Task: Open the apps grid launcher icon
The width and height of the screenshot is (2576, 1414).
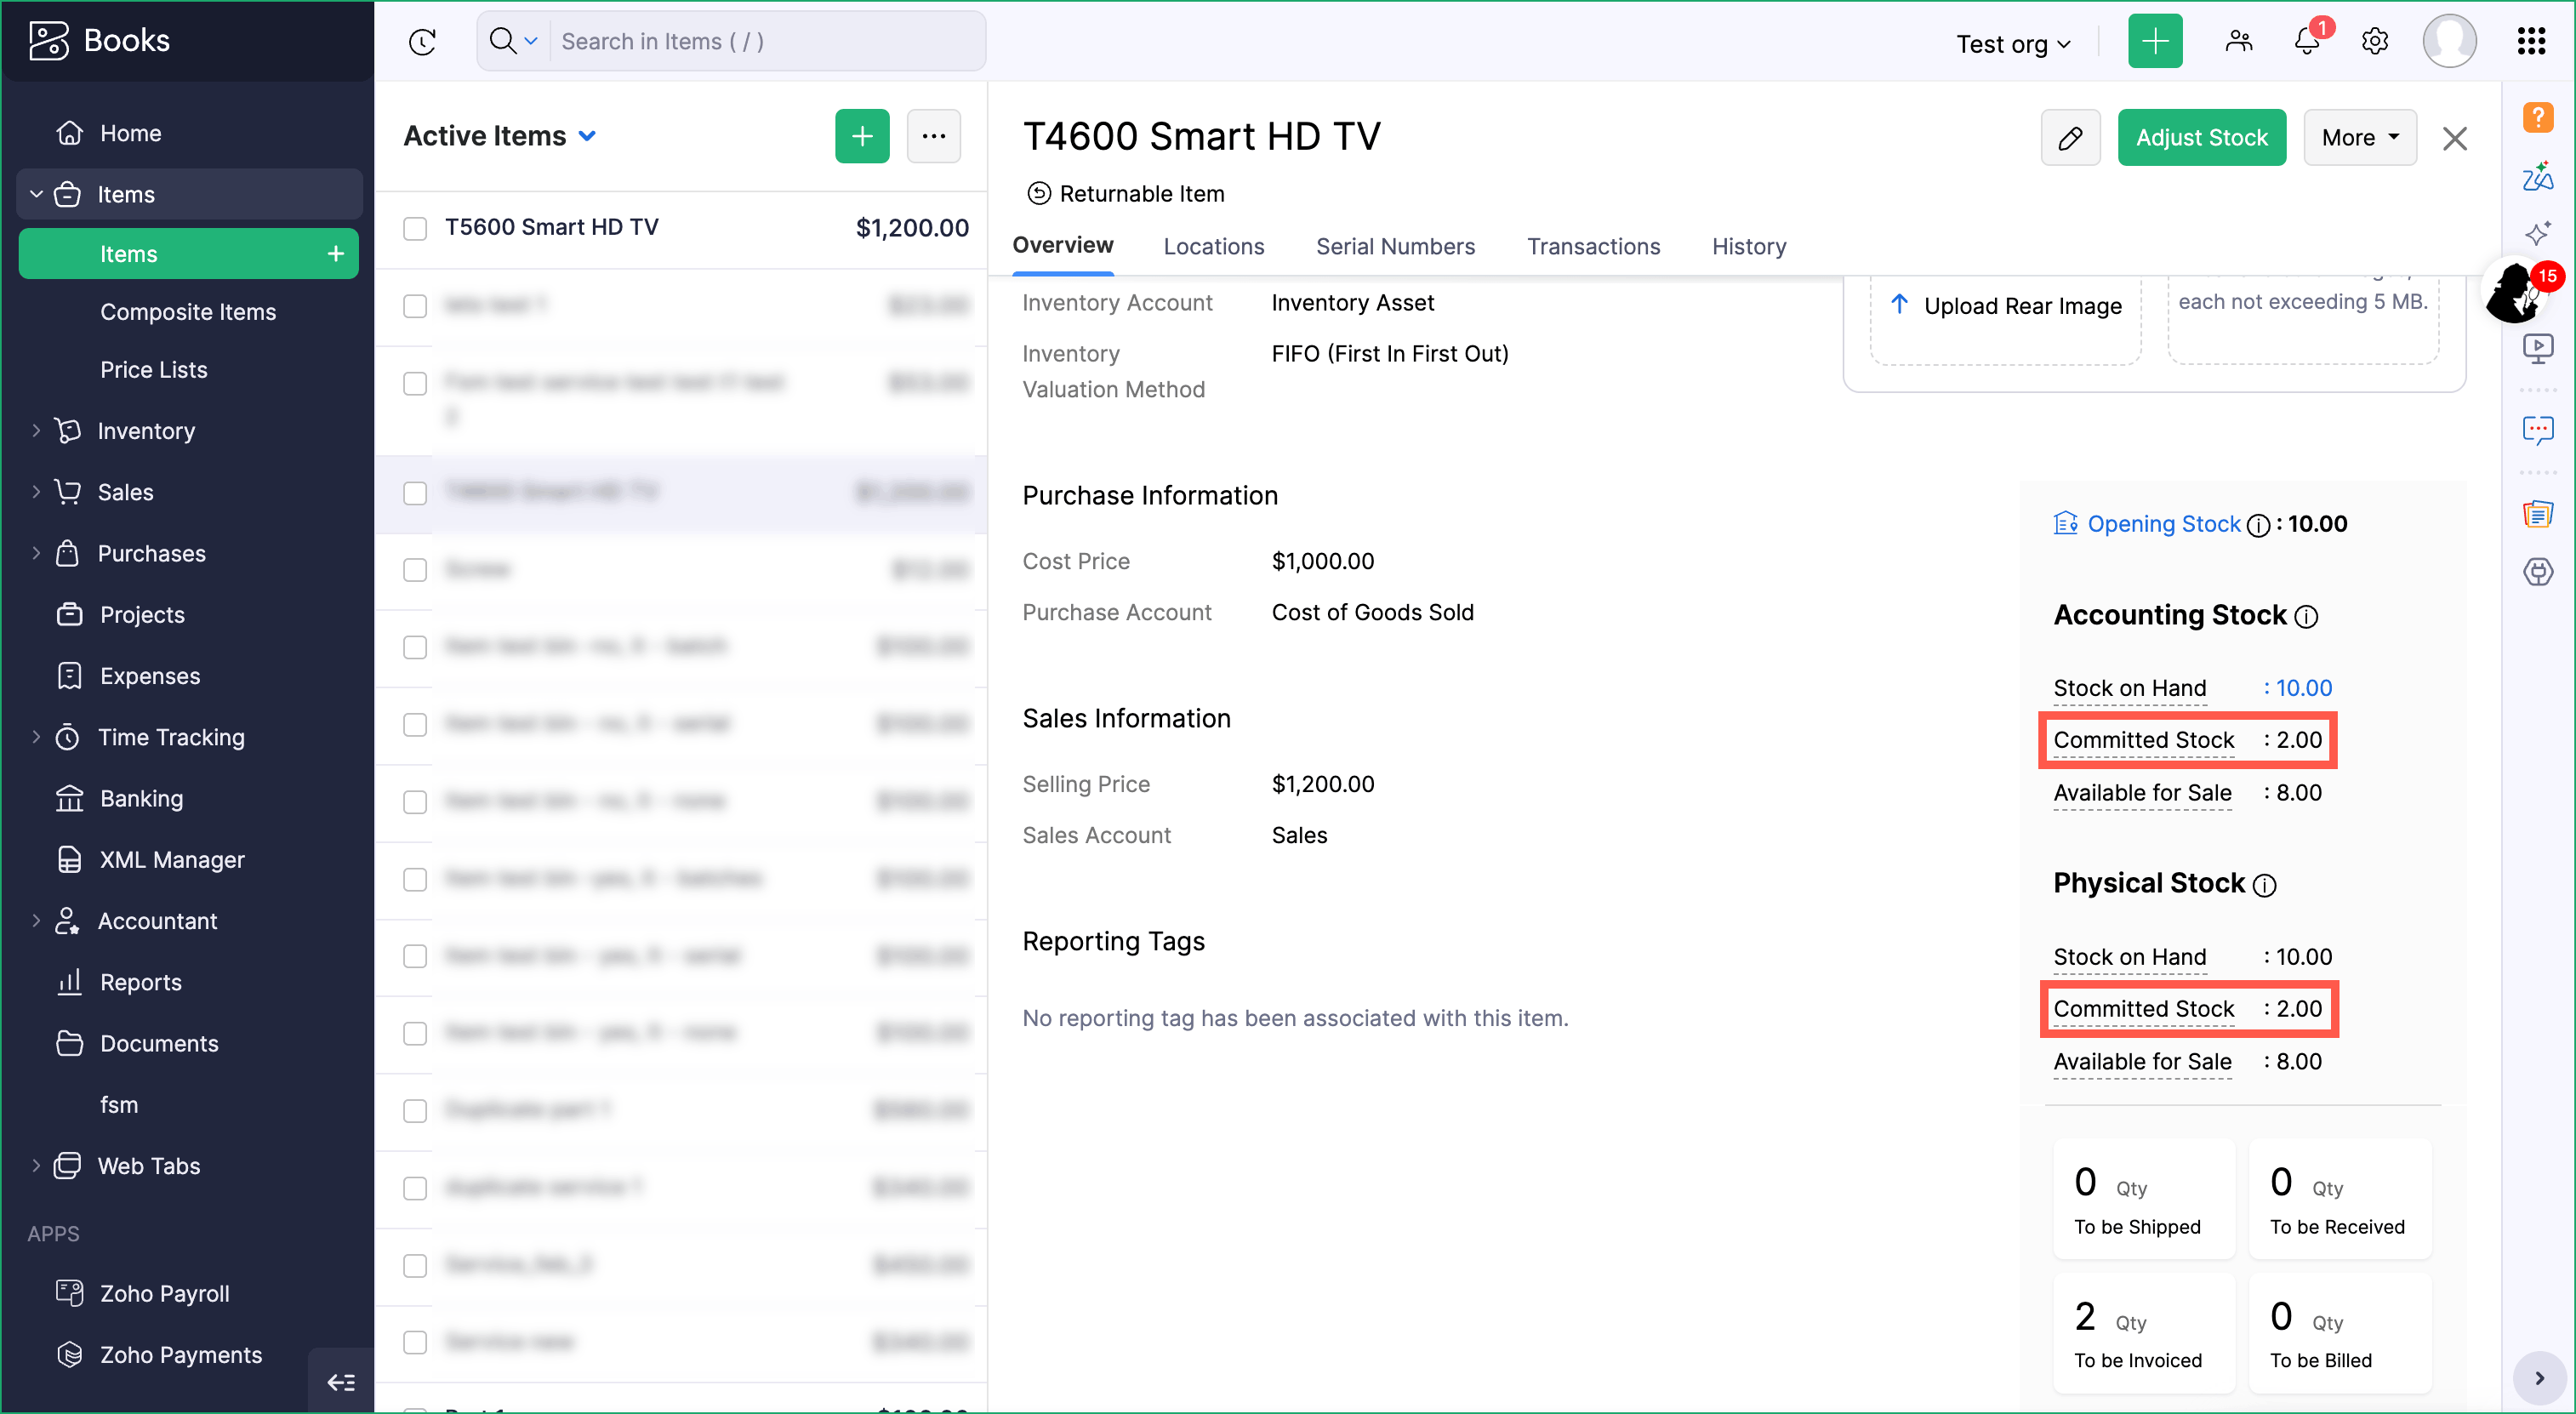Action: coord(2531,41)
